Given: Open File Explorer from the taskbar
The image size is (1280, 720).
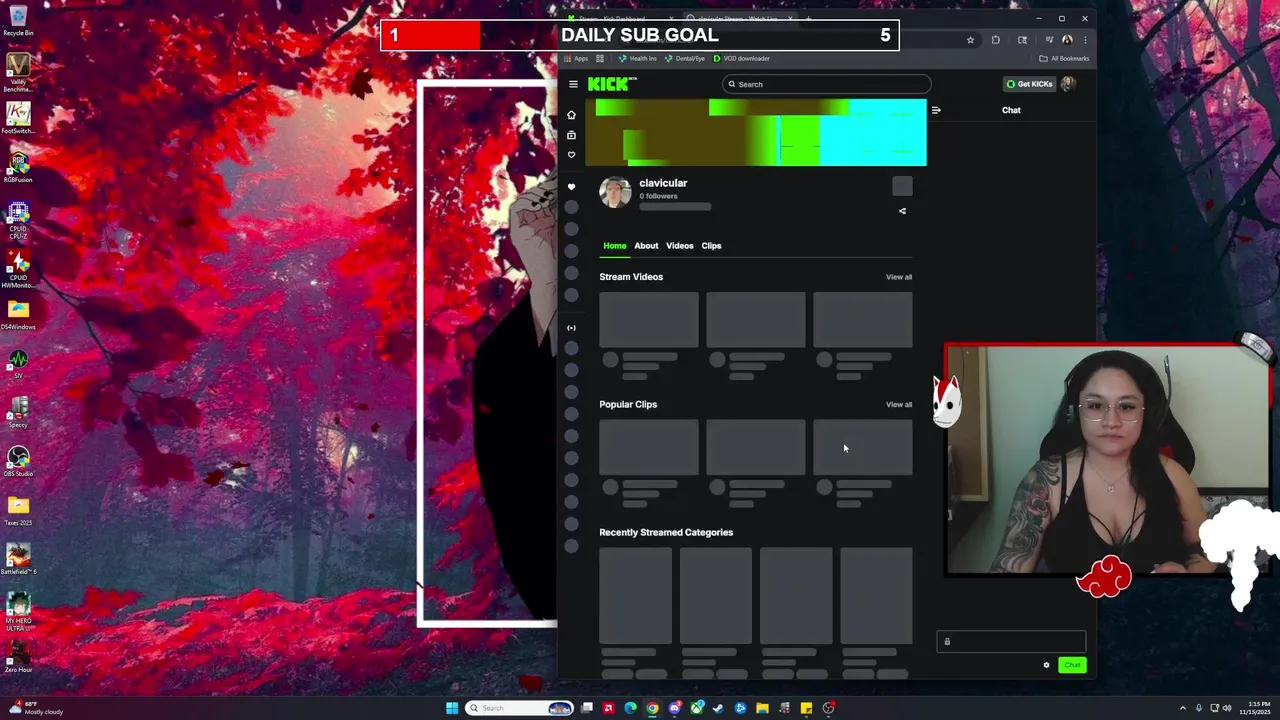Looking at the screenshot, I should coord(762,708).
